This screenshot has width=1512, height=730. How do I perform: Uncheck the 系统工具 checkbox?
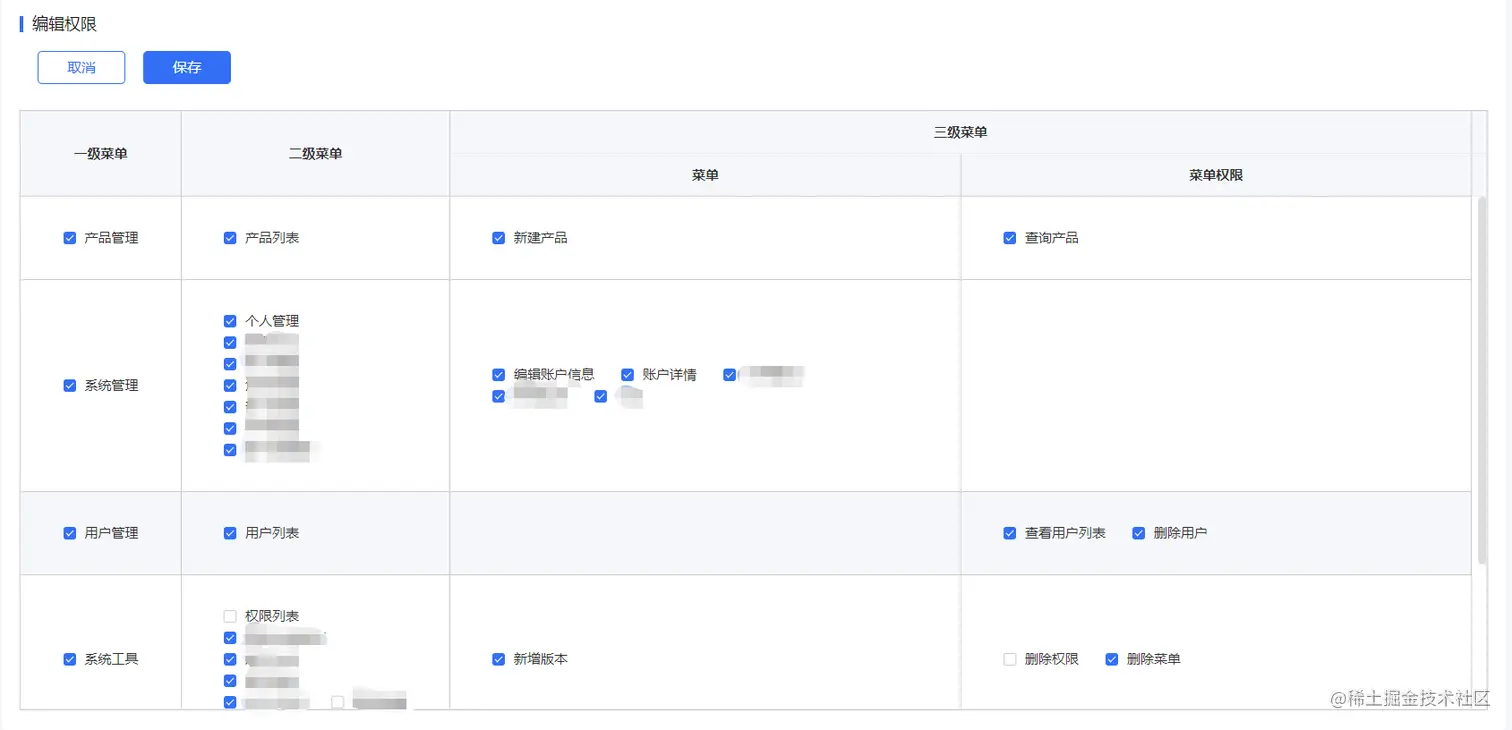70,659
